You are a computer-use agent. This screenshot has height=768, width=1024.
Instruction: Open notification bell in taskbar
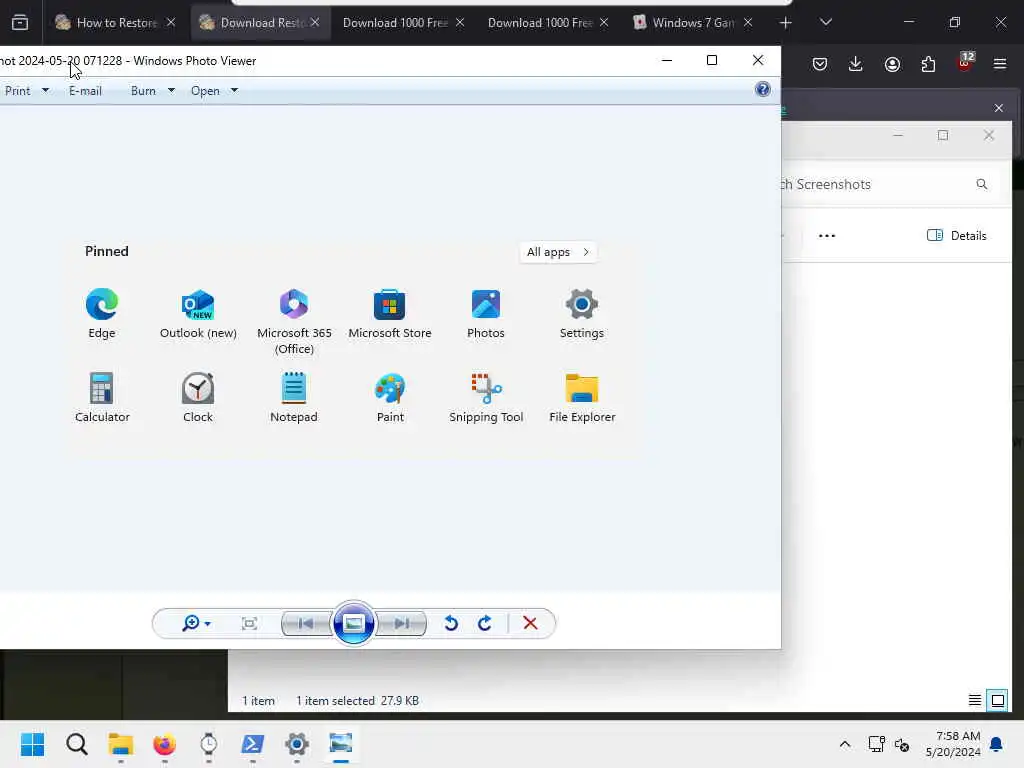click(996, 744)
